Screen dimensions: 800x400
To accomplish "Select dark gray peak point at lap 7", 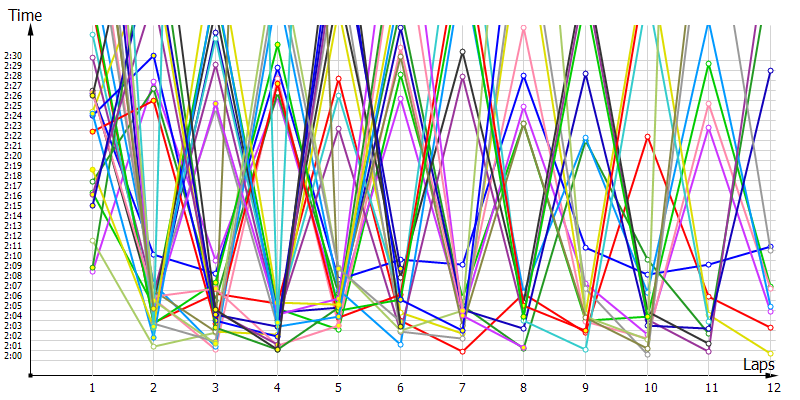I will [x=462, y=52].
